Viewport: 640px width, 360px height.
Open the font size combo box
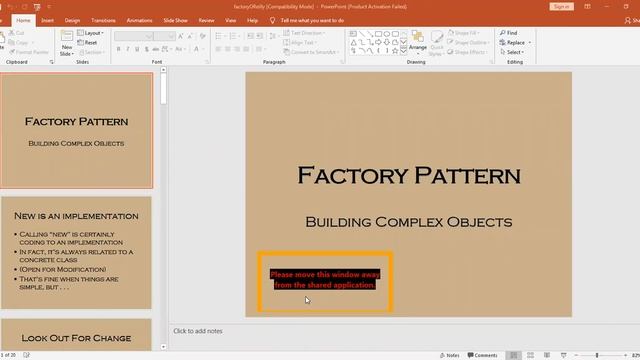point(164,37)
